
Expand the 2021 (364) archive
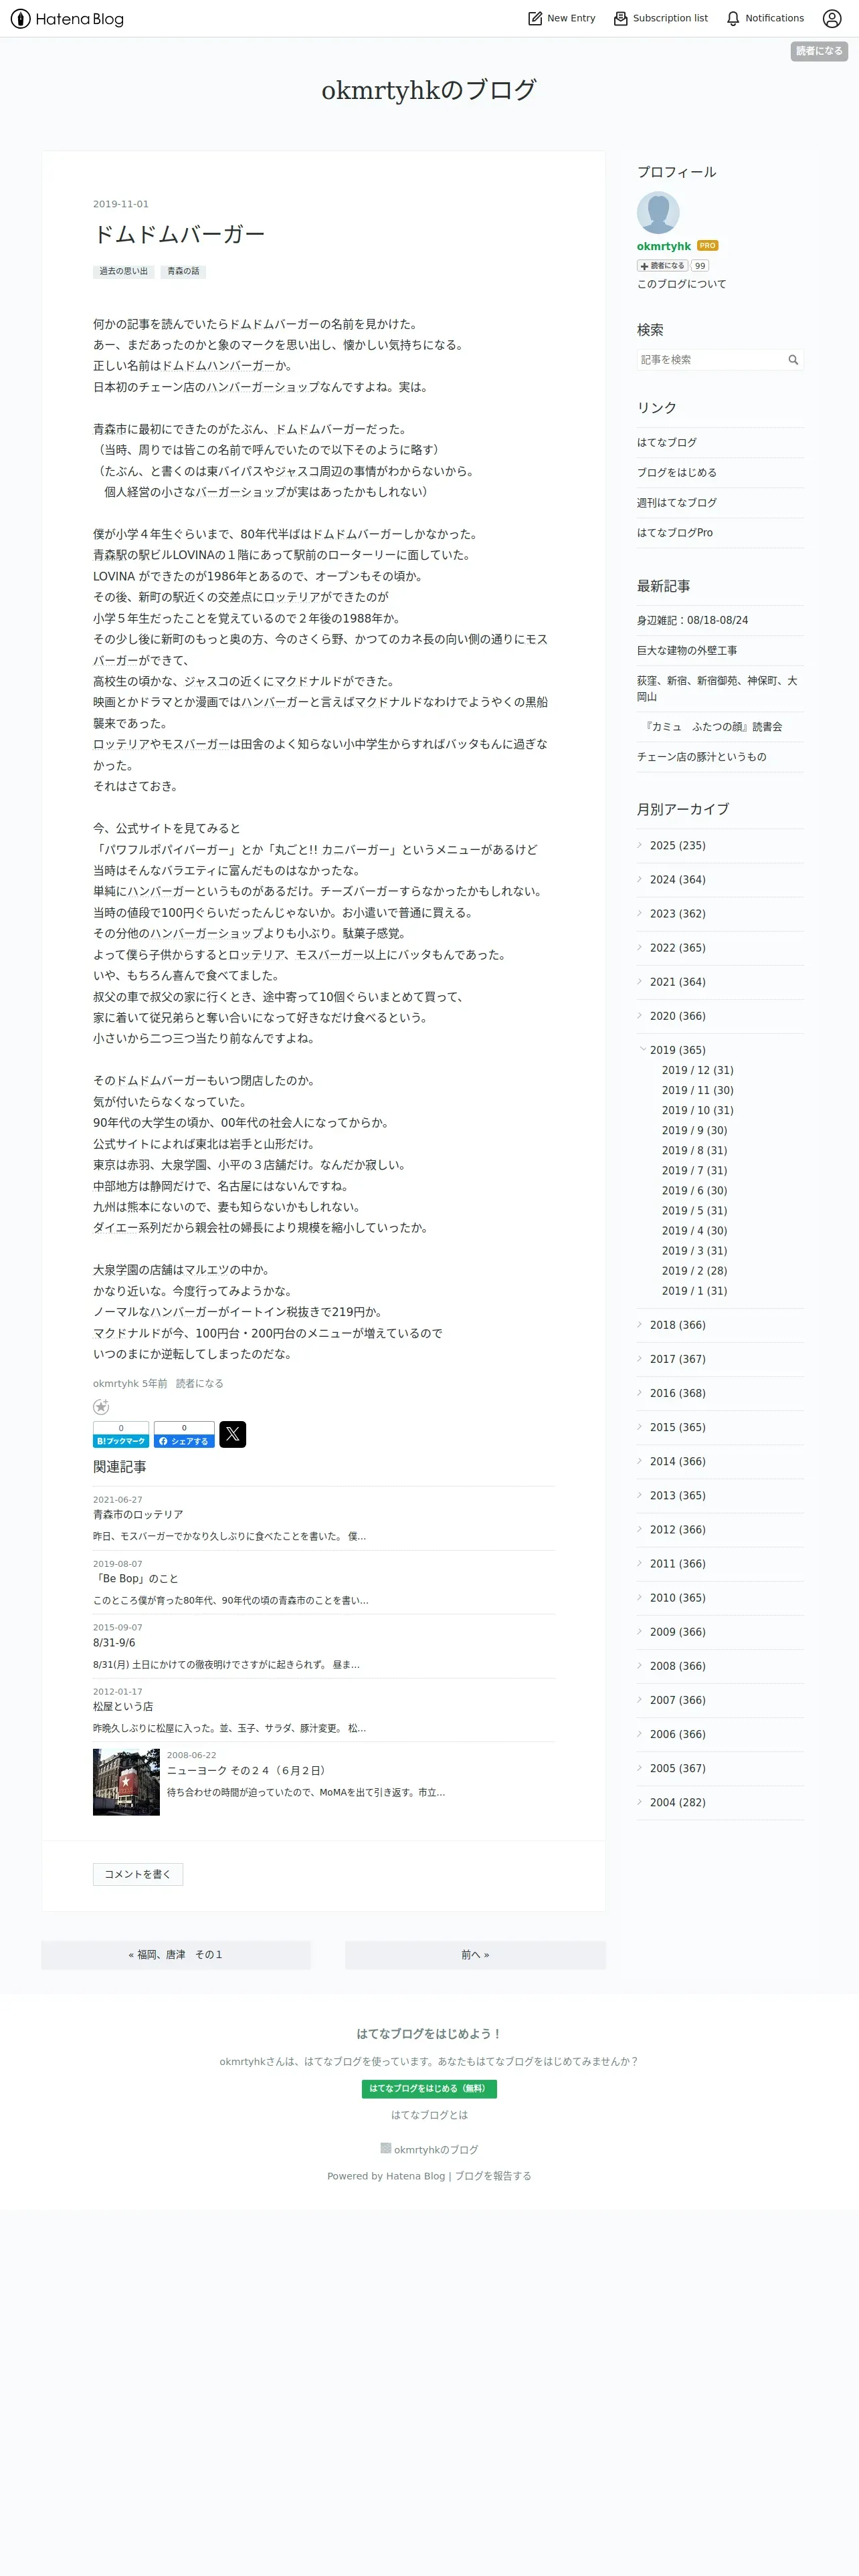tap(640, 981)
